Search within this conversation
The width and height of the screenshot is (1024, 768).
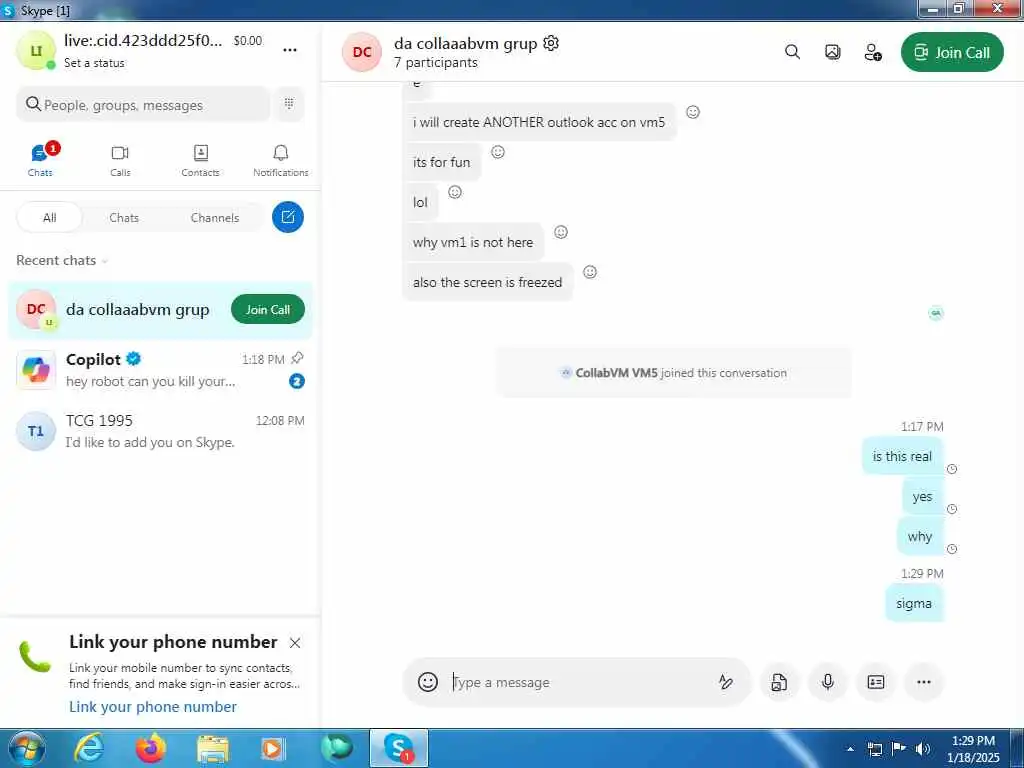point(792,52)
